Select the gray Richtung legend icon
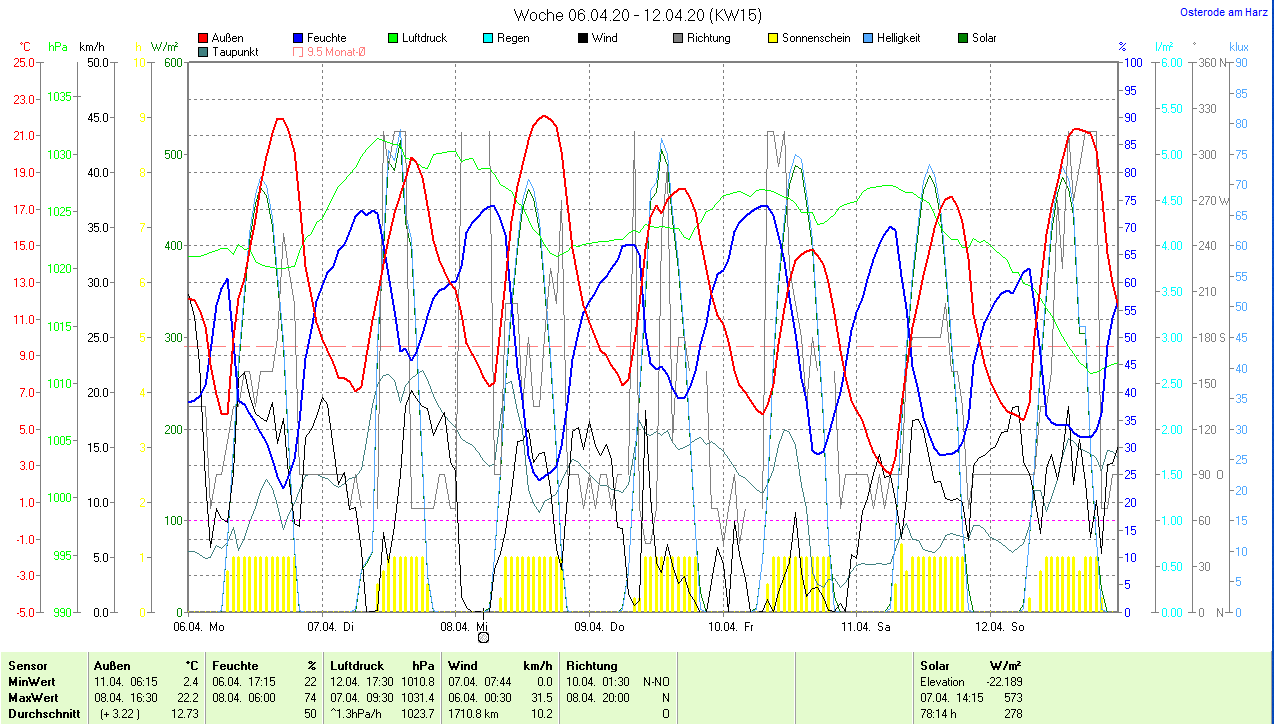This screenshot has height=724, width=1274. (678, 38)
